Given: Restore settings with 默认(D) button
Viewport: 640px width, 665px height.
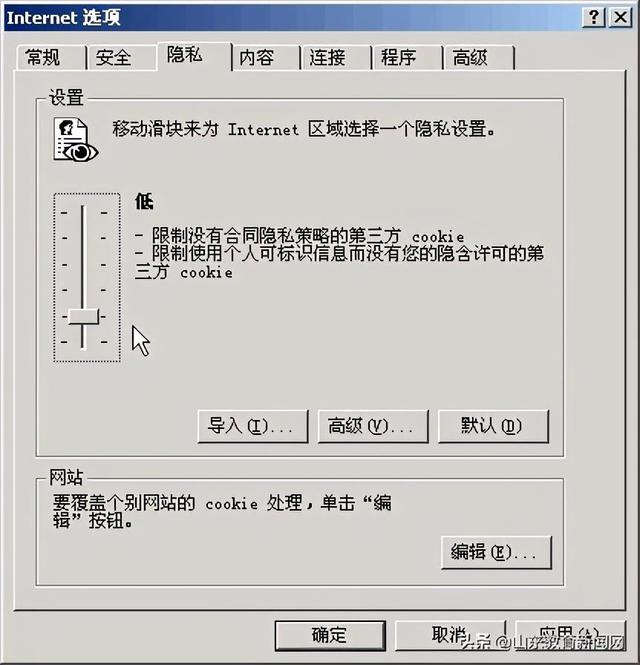Looking at the screenshot, I should (x=493, y=426).
